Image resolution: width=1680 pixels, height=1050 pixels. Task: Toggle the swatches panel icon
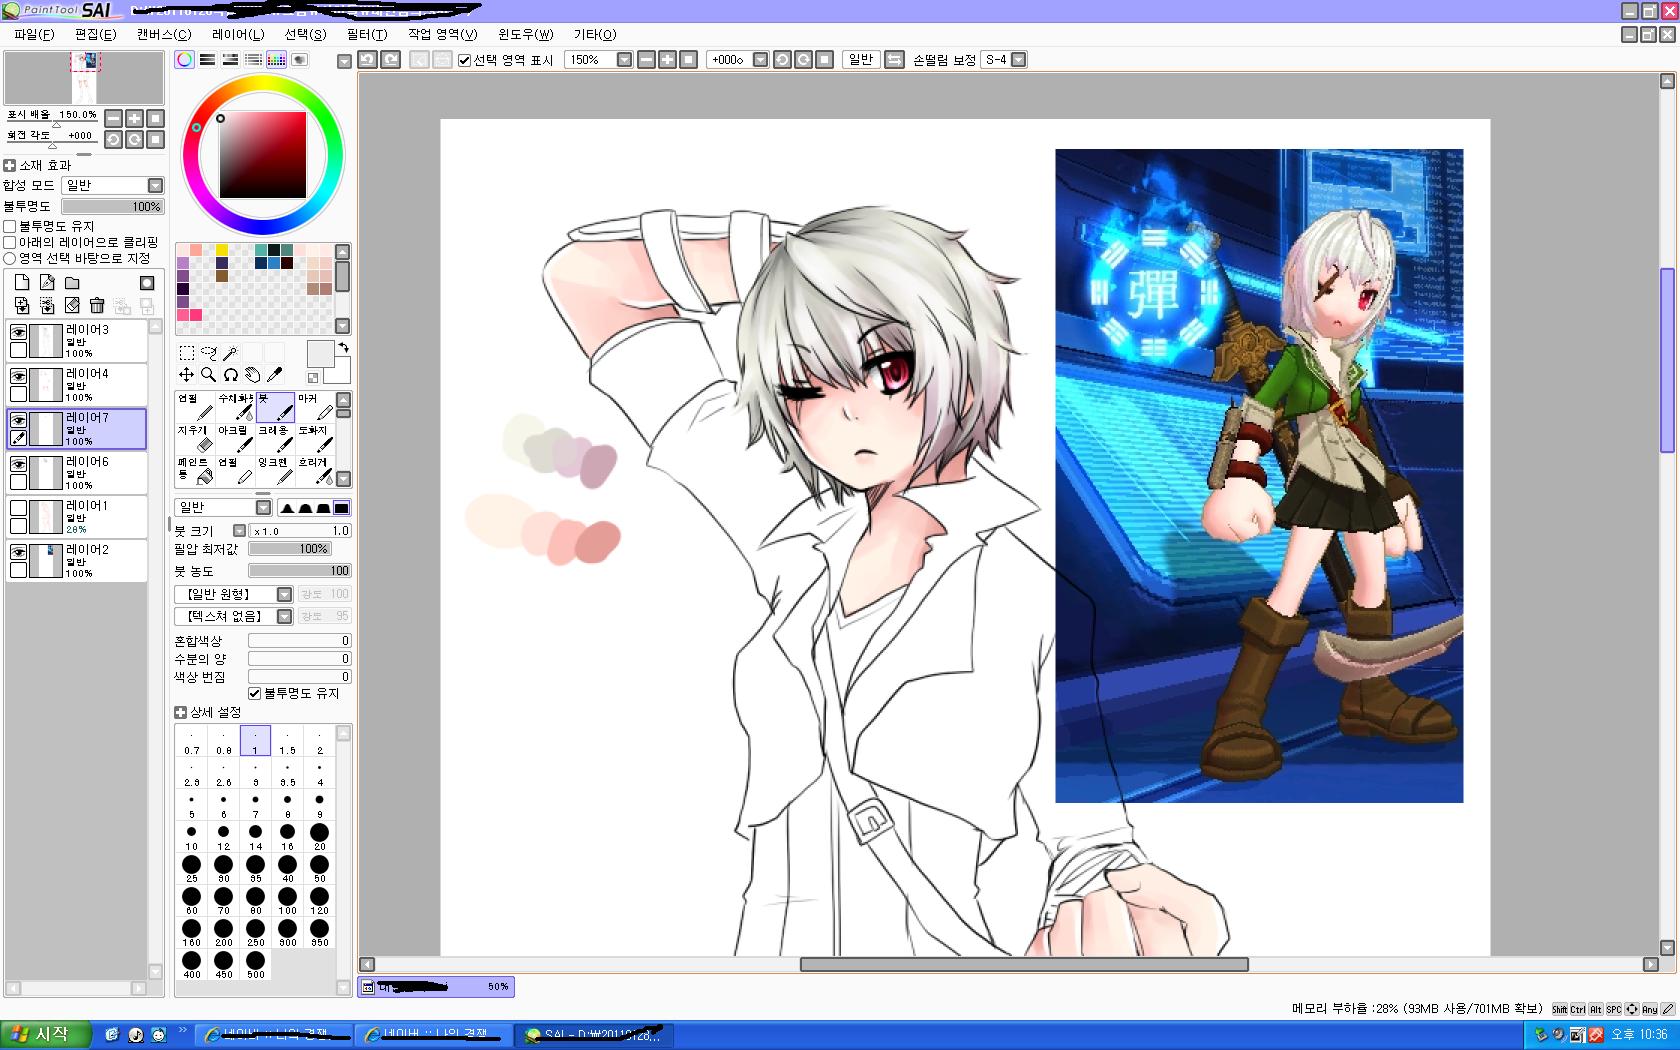[276, 59]
